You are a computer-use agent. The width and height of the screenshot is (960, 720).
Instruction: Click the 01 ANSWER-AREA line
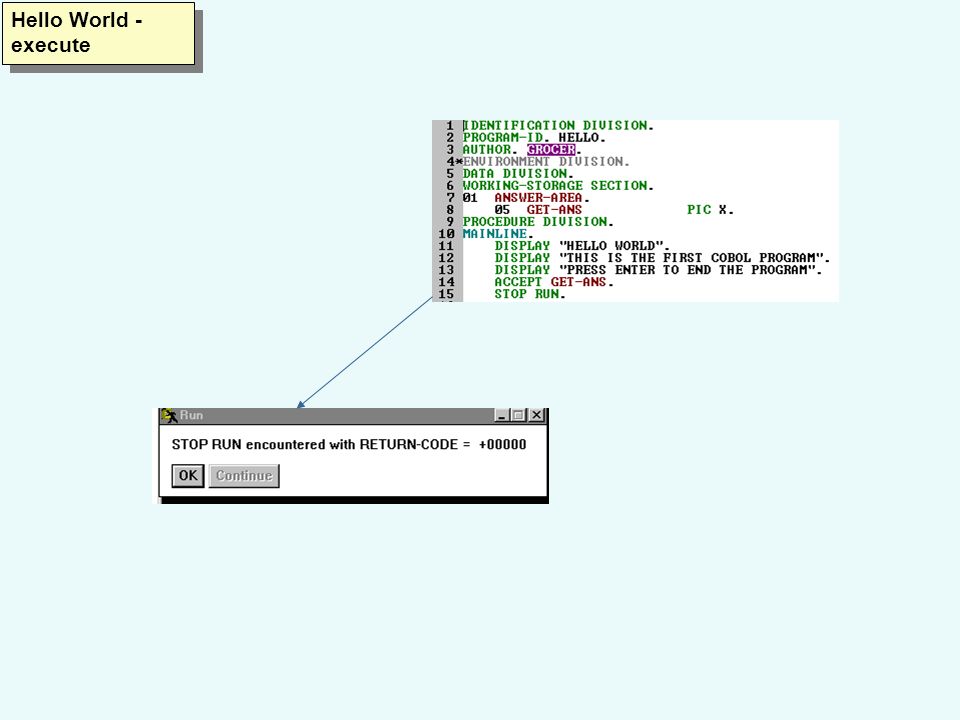pos(526,198)
